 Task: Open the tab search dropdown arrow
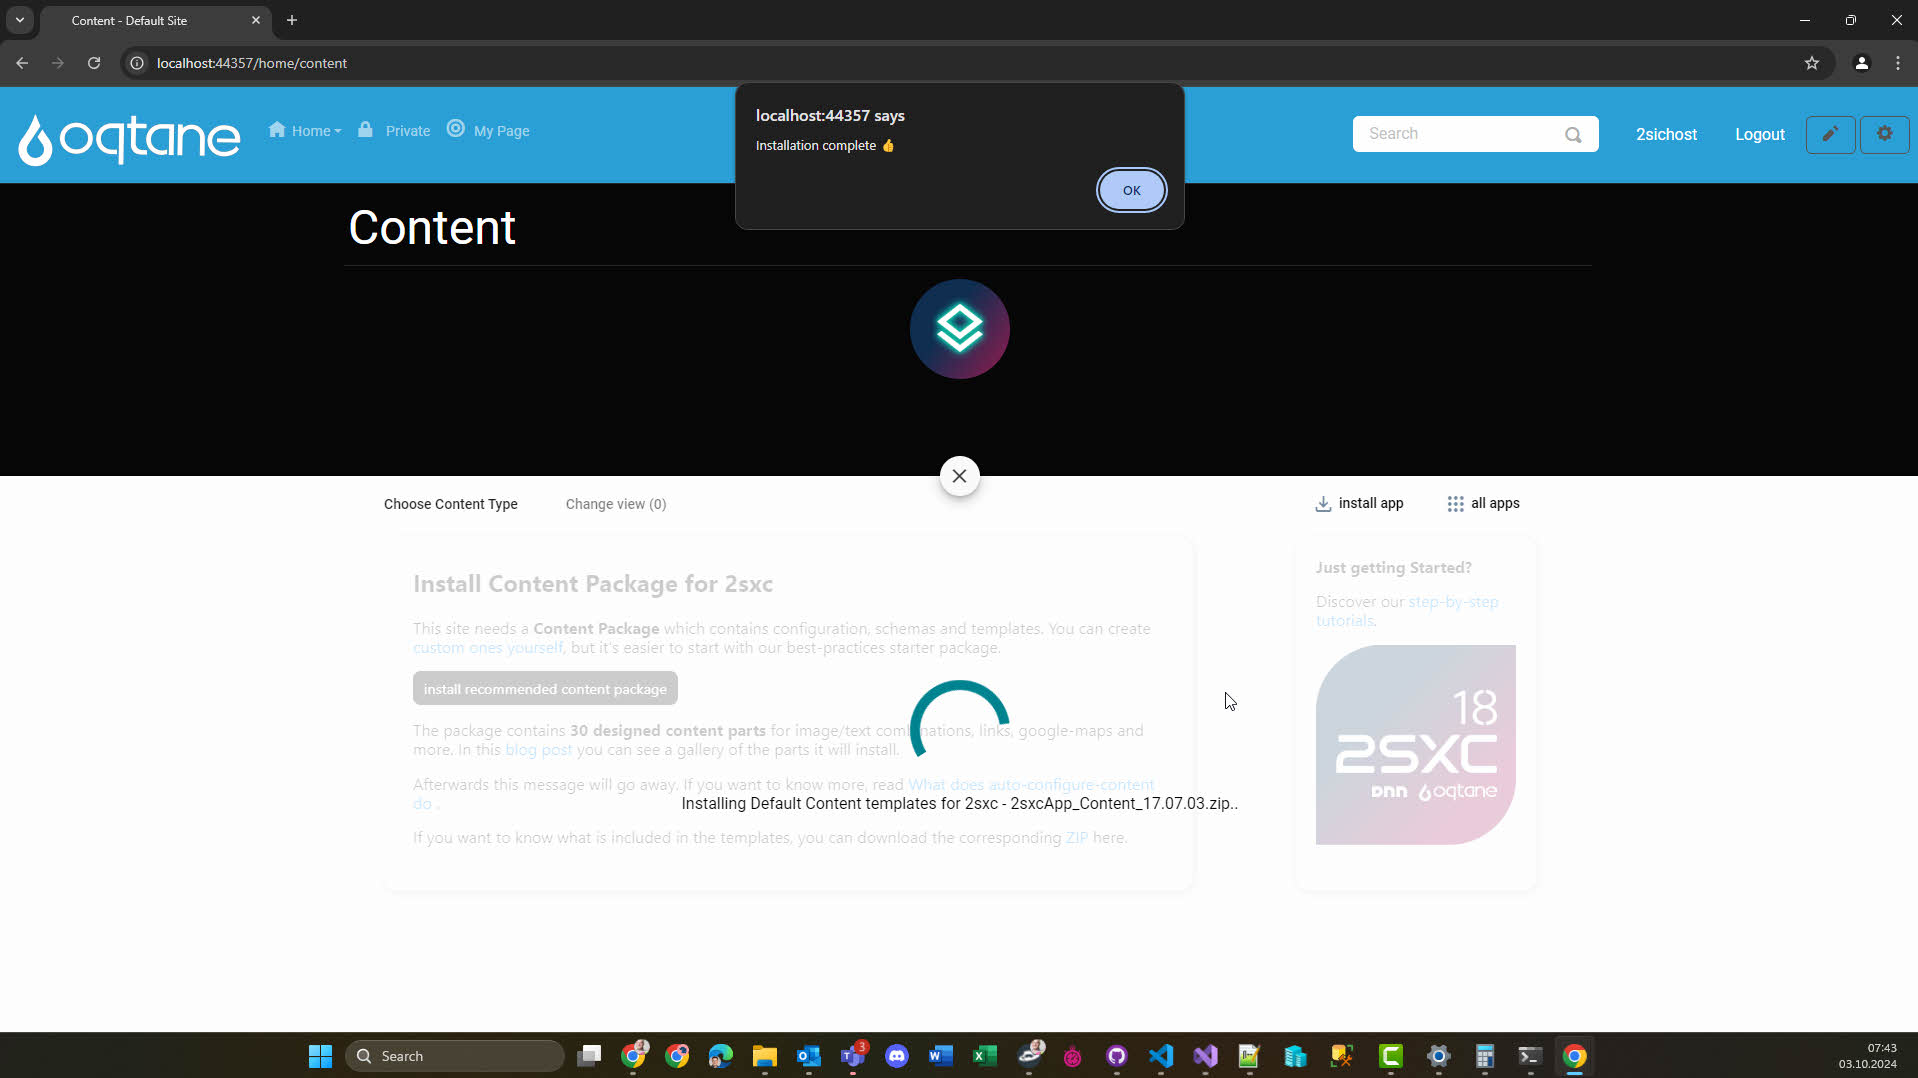pos(20,20)
